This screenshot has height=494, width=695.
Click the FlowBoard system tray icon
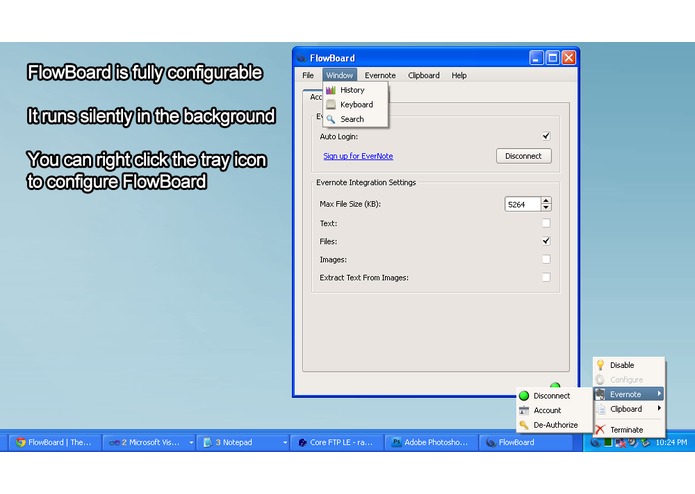coord(595,442)
